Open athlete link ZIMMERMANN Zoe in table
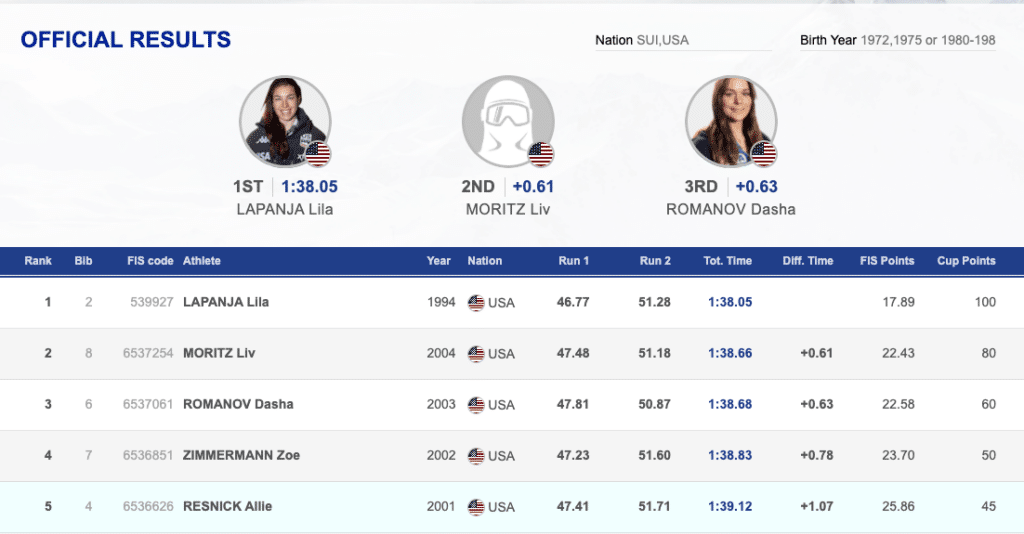The image size is (1024, 534). point(241,455)
